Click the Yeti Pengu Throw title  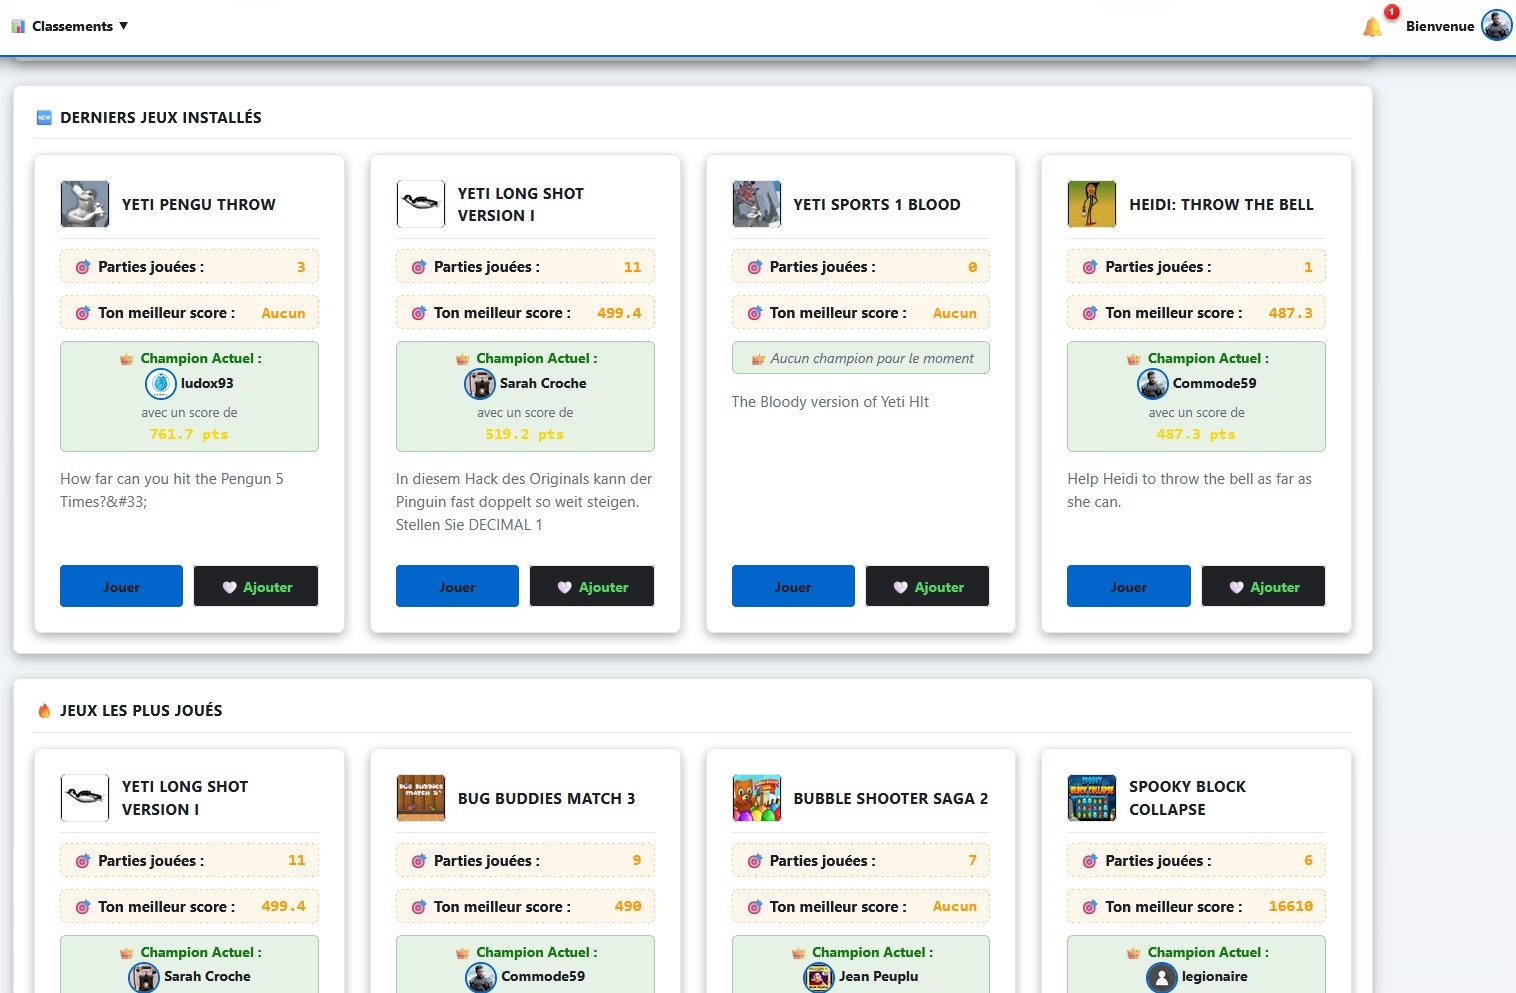tap(199, 204)
